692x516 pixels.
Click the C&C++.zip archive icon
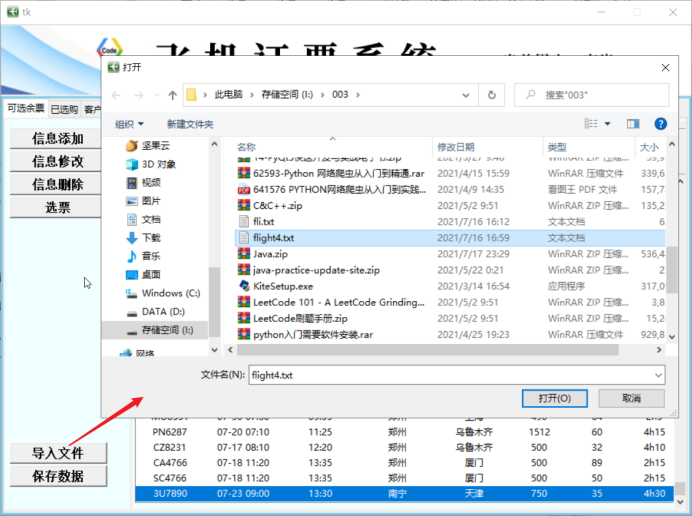(244, 206)
